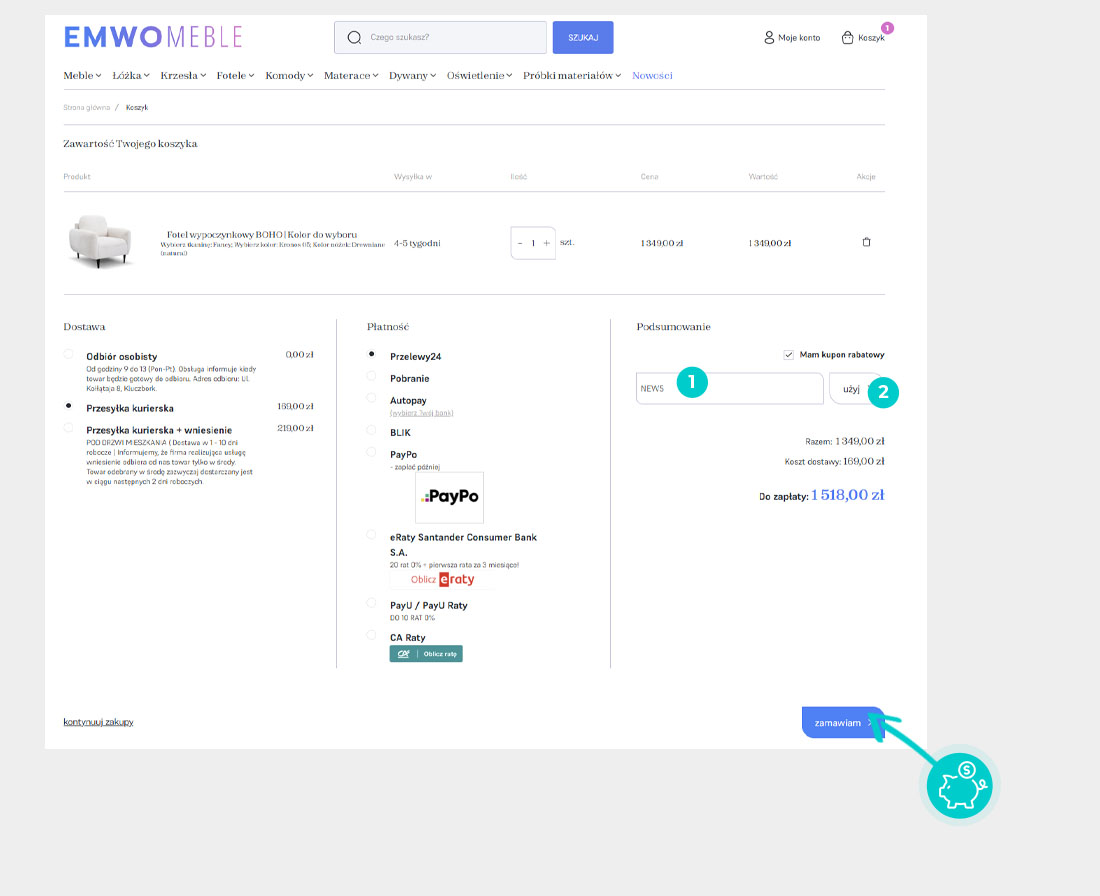1100x896 pixels.
Task: Click the EMWO Meble logo
Action: (153, 37)
